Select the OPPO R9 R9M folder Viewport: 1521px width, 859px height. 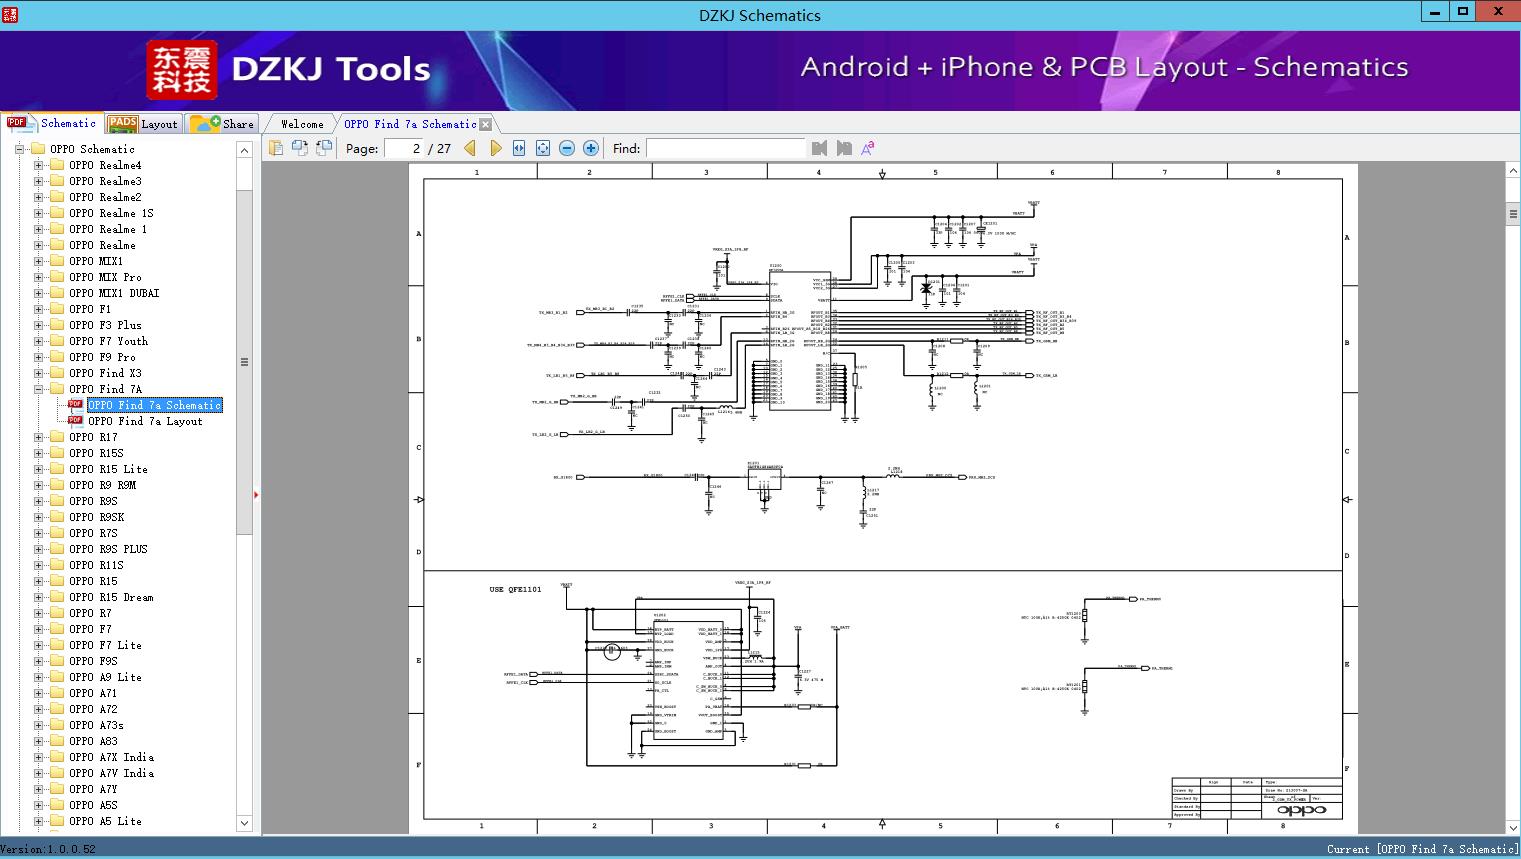pyautogui.click(x=102, y=485)
